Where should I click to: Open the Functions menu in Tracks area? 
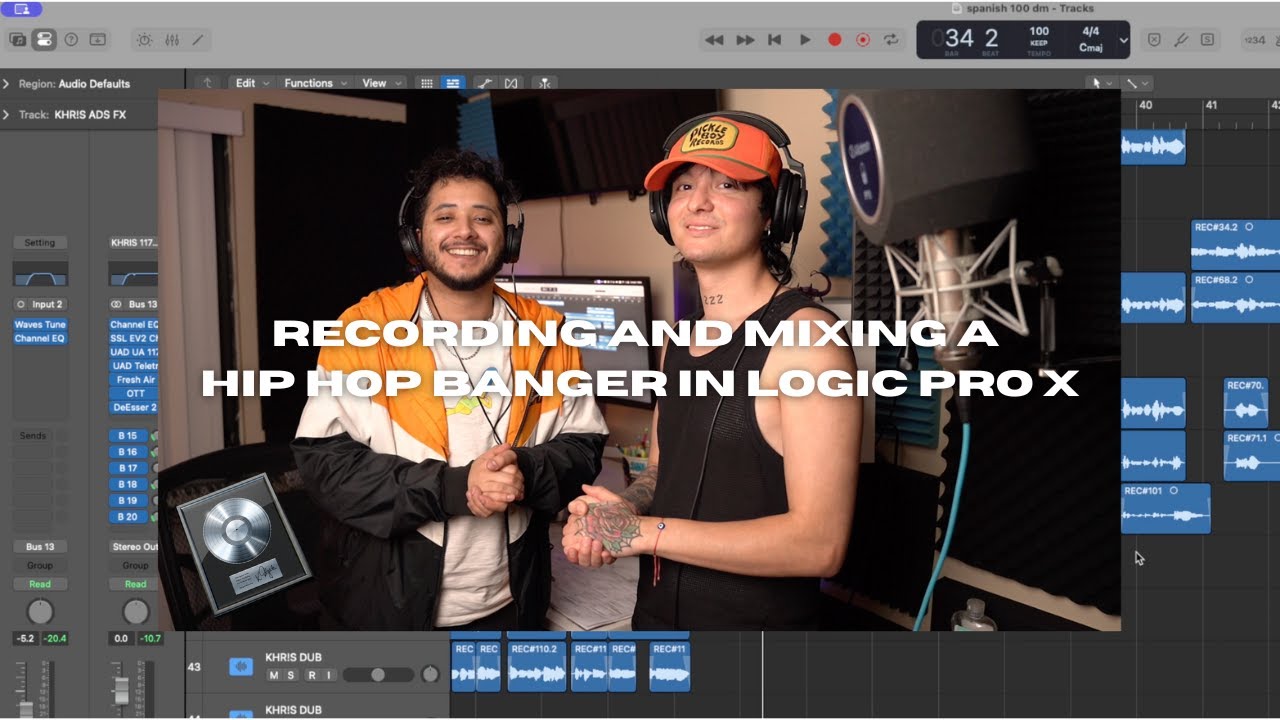(x=315, y=83)
